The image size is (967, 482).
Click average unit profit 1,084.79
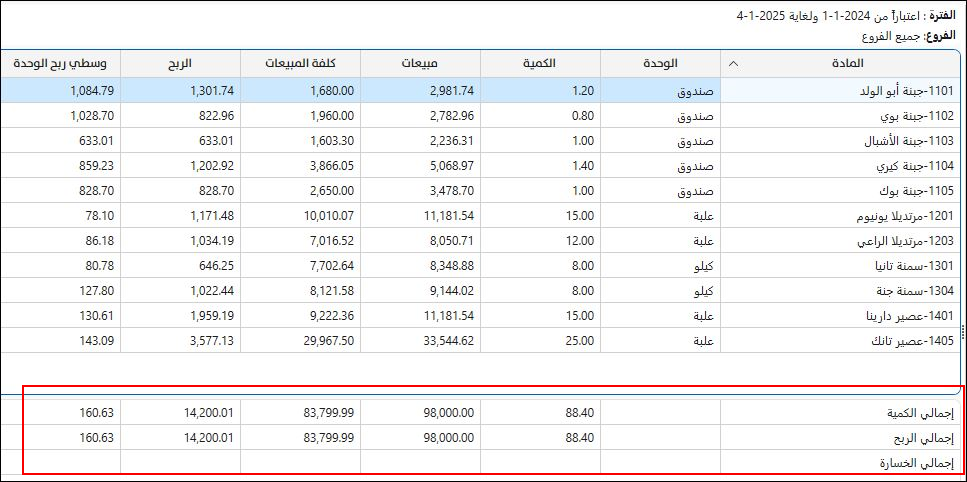(x=93, y=91)
